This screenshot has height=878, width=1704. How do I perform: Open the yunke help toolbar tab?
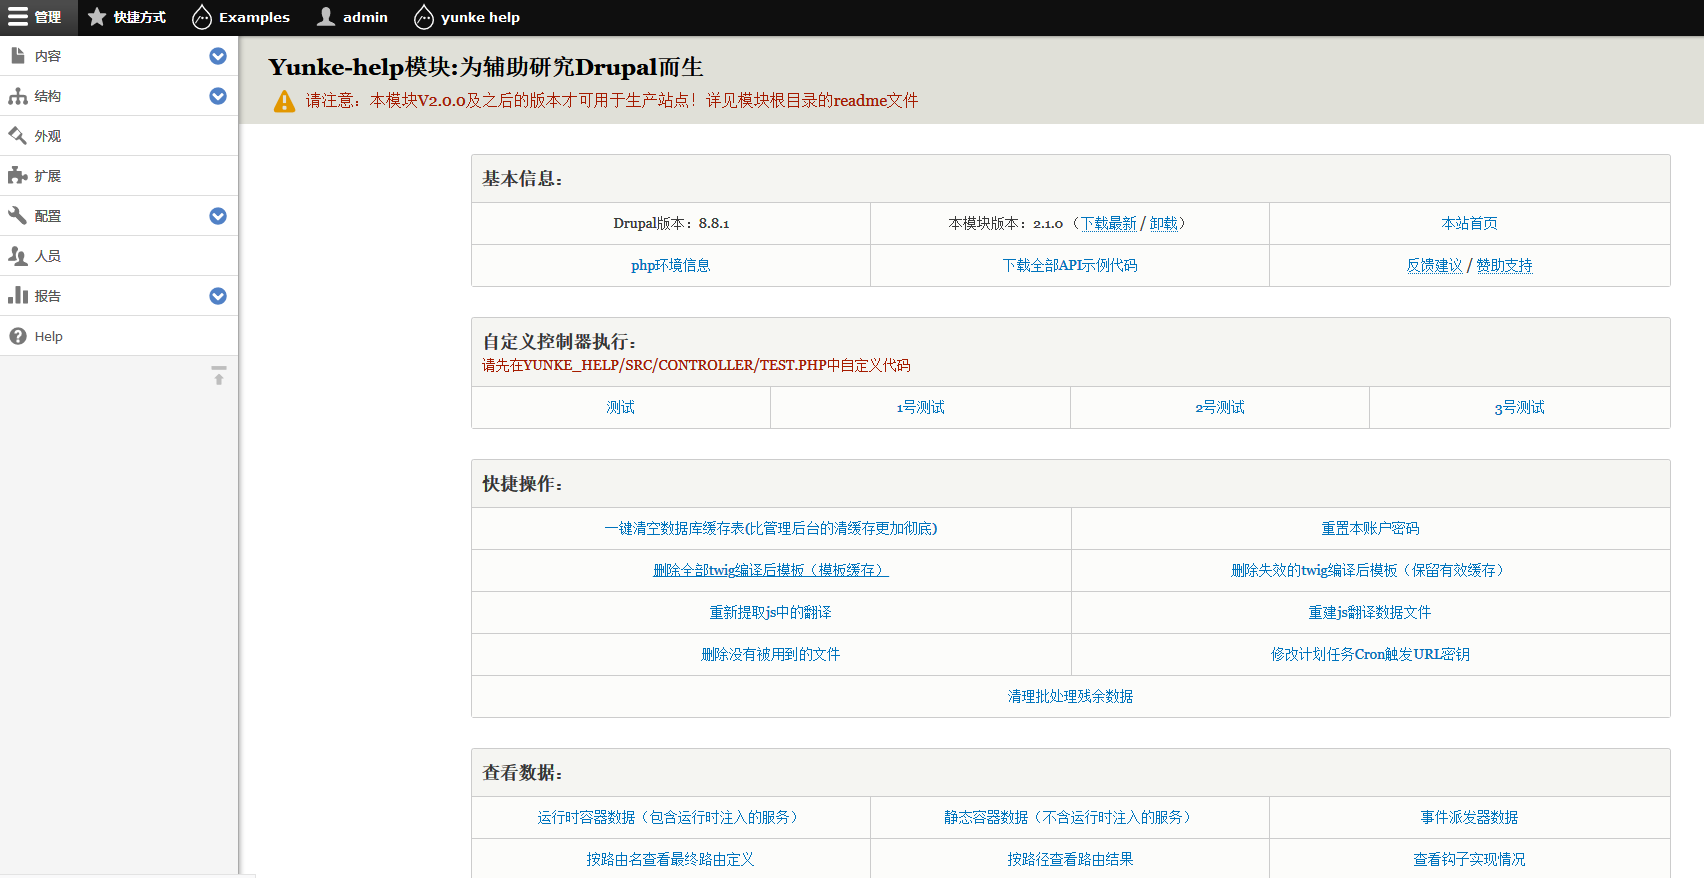[467, 17]
